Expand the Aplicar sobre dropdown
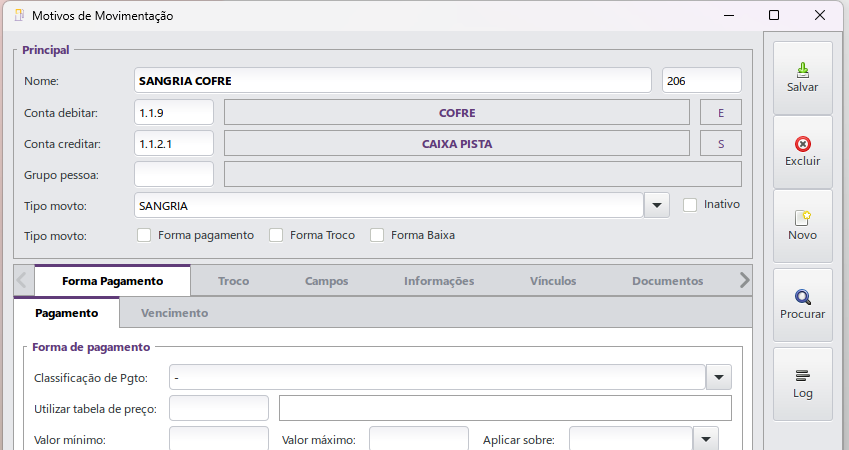This screenshot has height=450, width=849. pos(706,439)
